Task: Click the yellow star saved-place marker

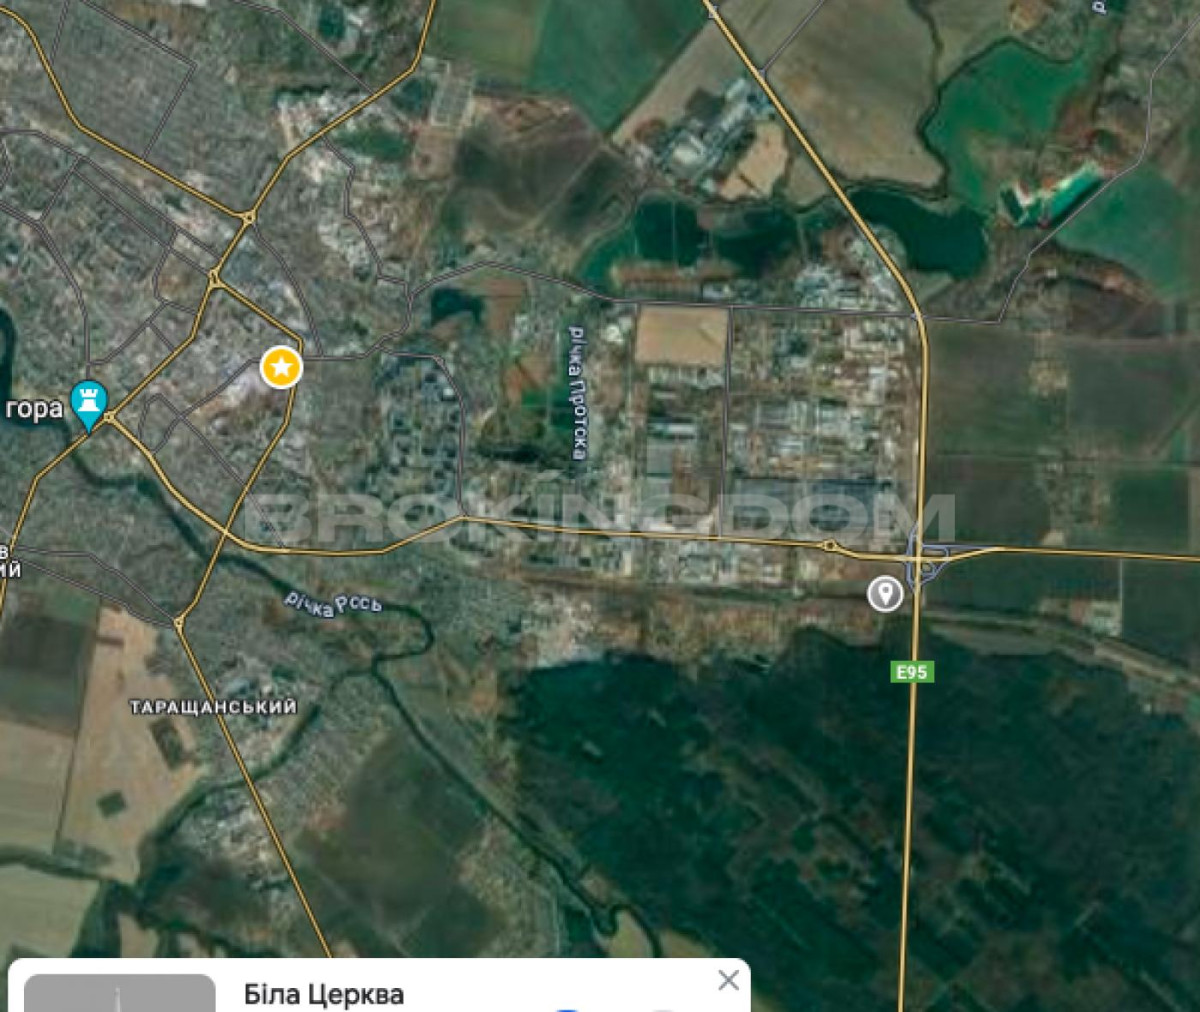Action: [x=282, y=368]
